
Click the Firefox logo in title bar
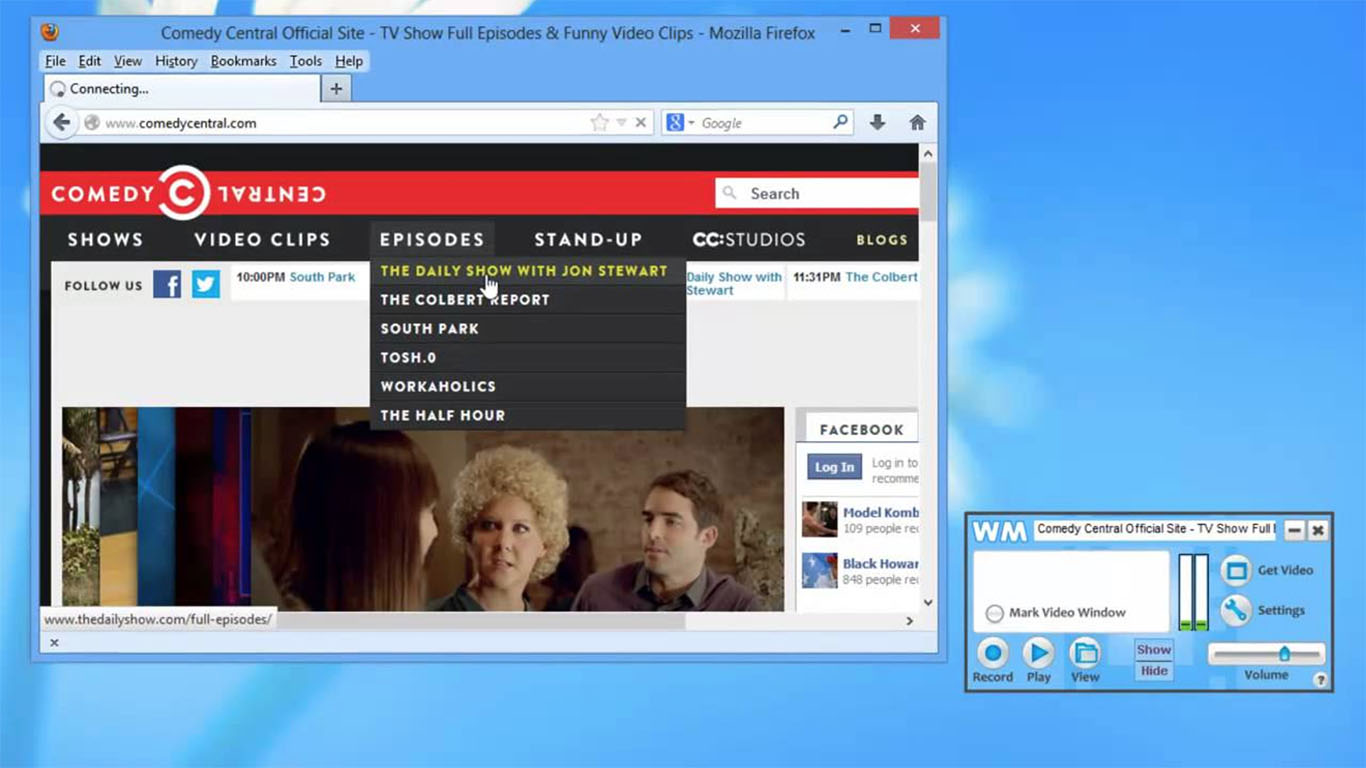(50, 32)
